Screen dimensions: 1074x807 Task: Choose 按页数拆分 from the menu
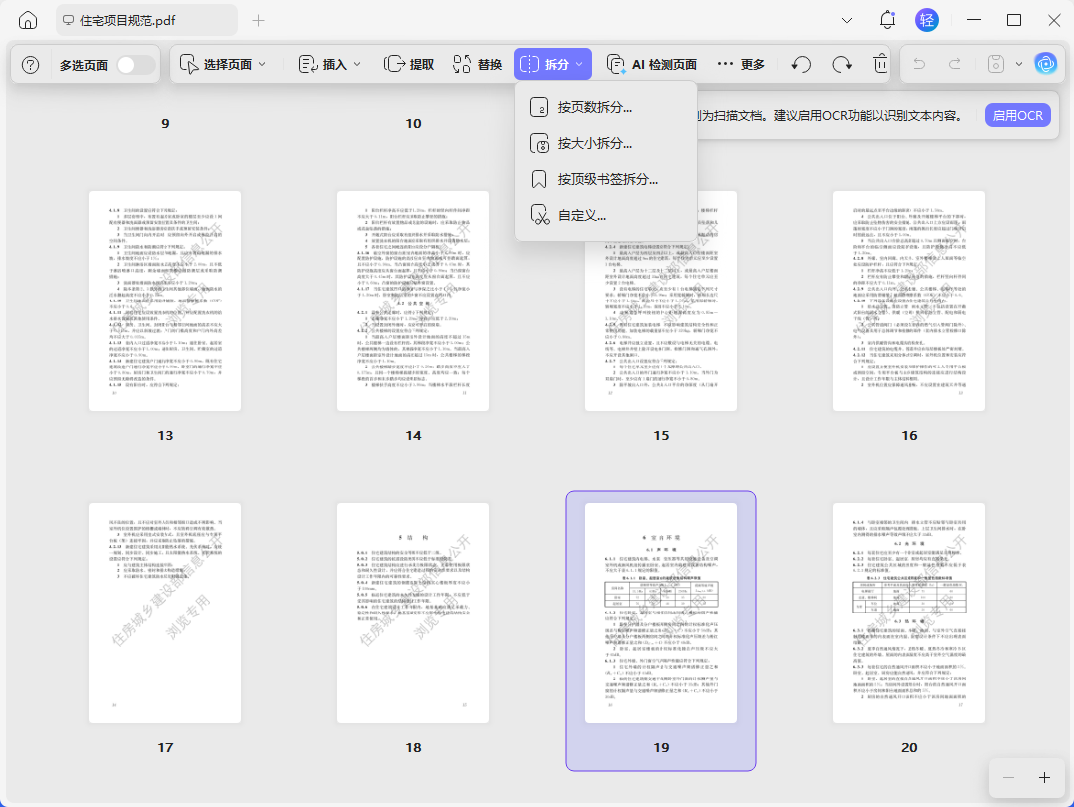pos(605,108)
